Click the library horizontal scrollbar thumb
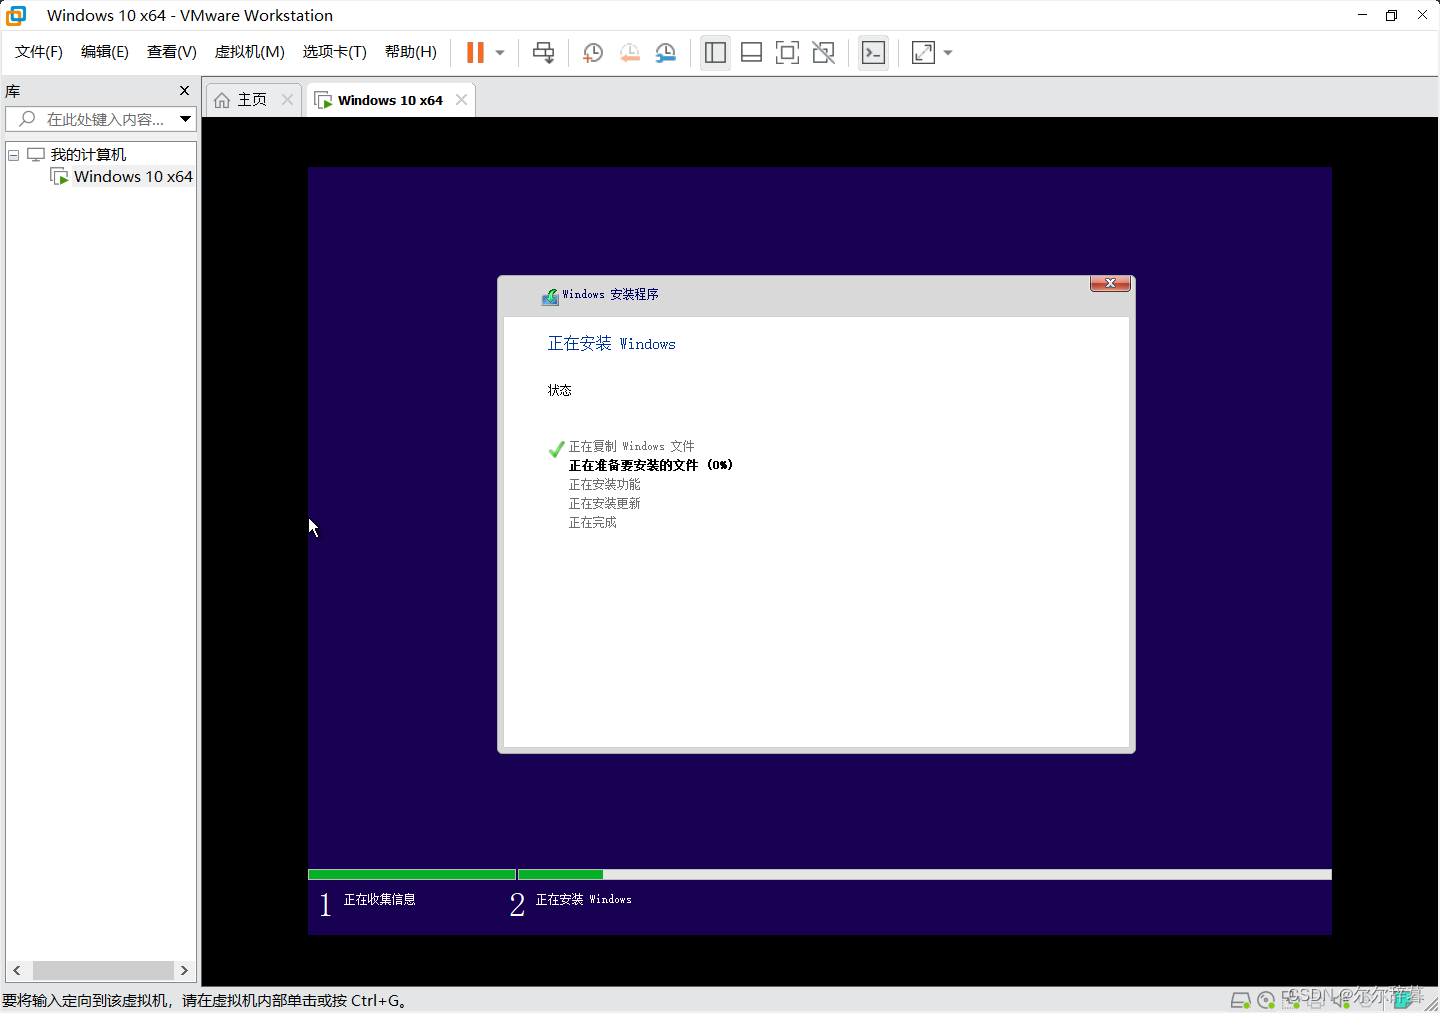The width and height of the screenshot is (1440, 1013). [x=103, y=970]
